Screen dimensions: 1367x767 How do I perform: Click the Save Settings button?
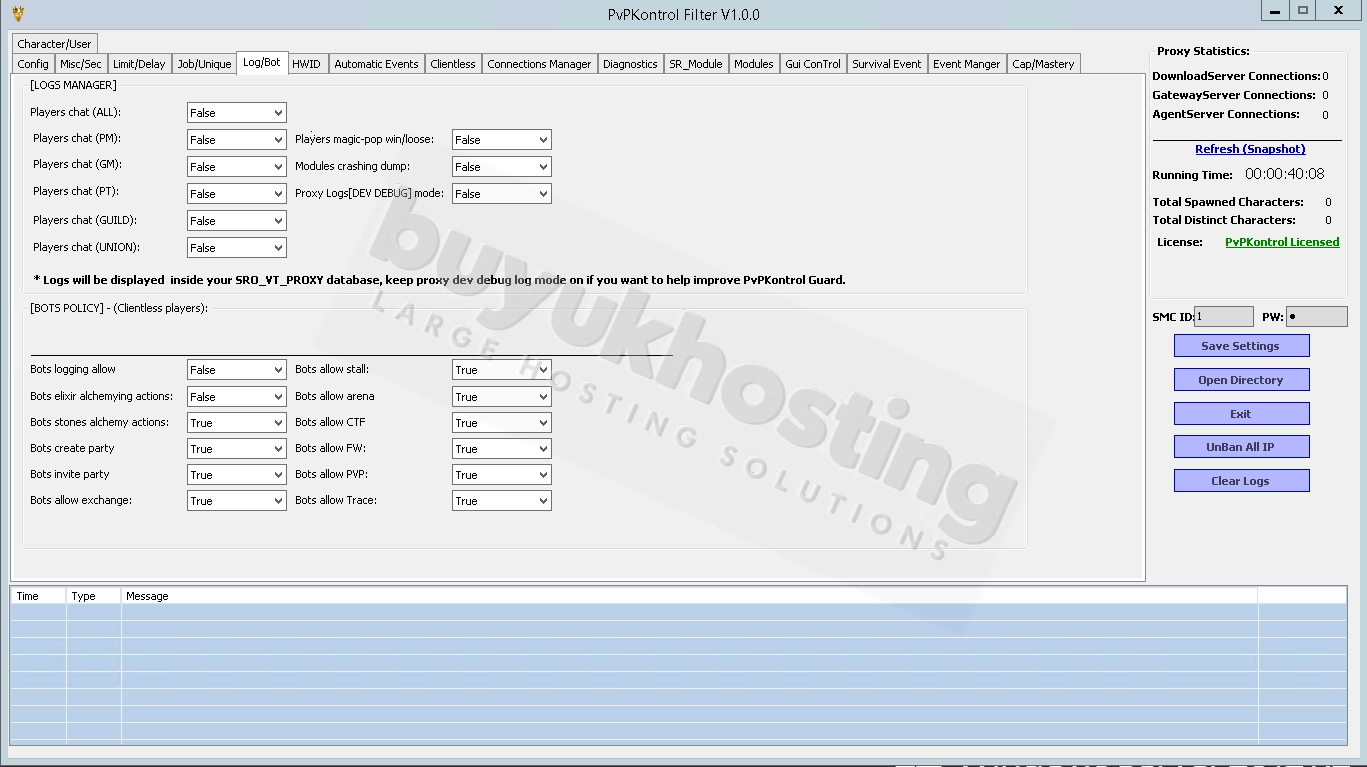[x=1241, y=346]
